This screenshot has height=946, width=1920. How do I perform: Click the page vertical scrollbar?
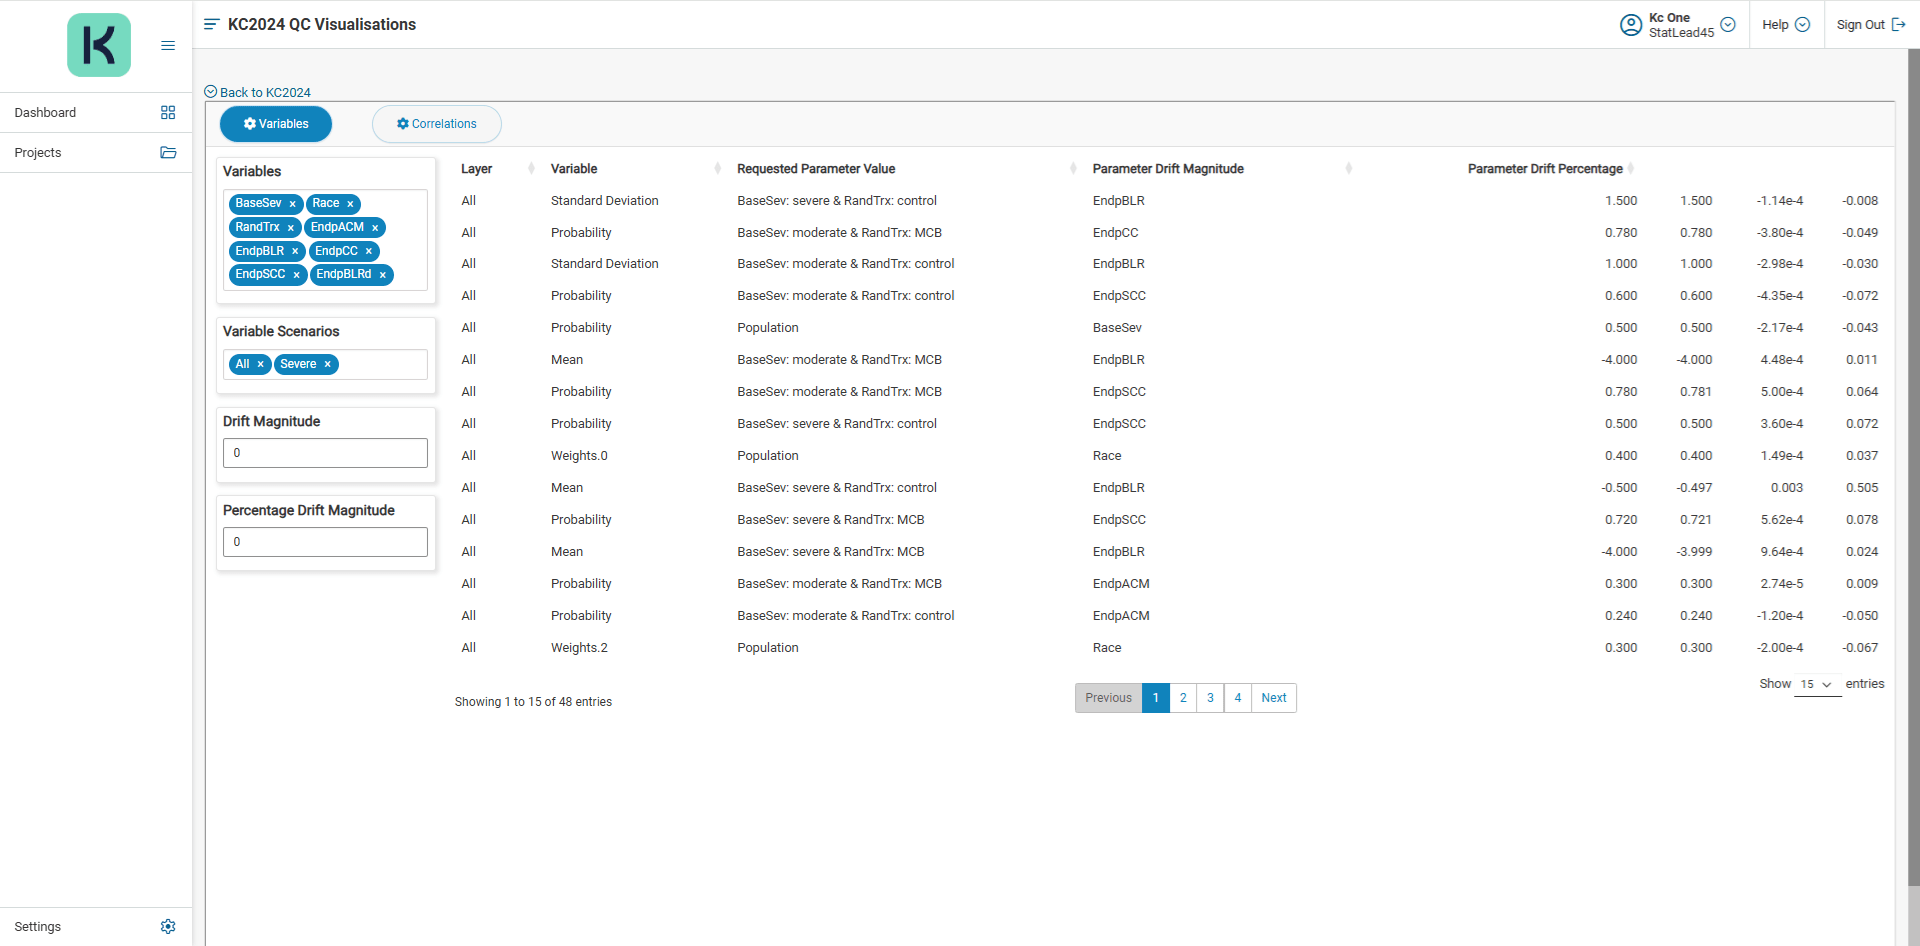click(x=1913, y=468)
